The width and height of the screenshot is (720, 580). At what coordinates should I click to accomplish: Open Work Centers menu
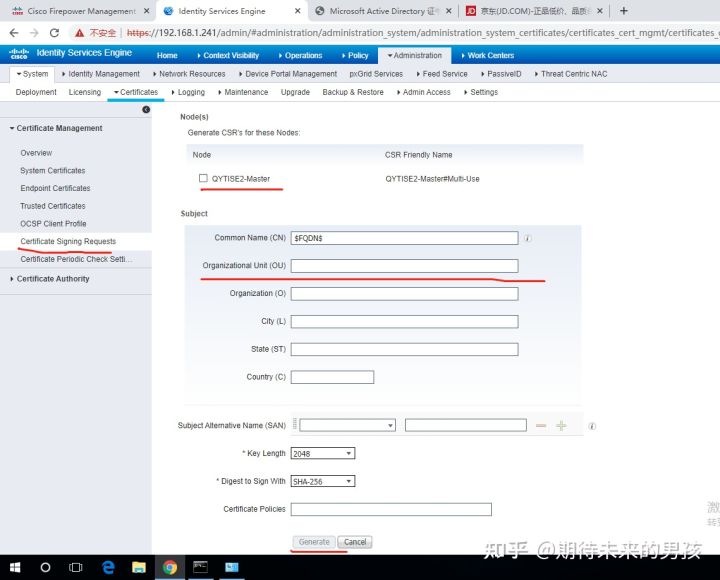[488, 55]
